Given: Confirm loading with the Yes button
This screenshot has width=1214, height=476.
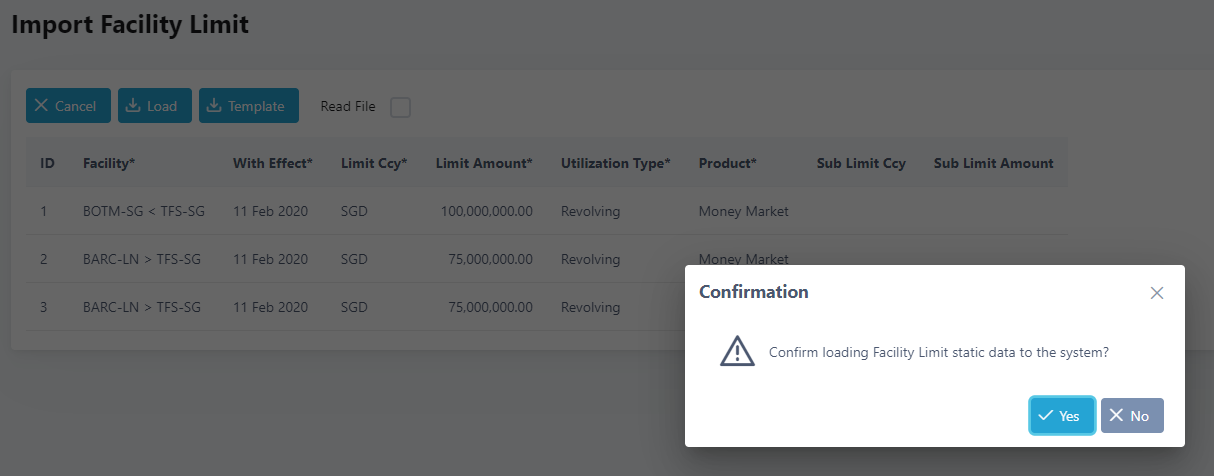Looking at the screenshot, I should pos(1063,415).
